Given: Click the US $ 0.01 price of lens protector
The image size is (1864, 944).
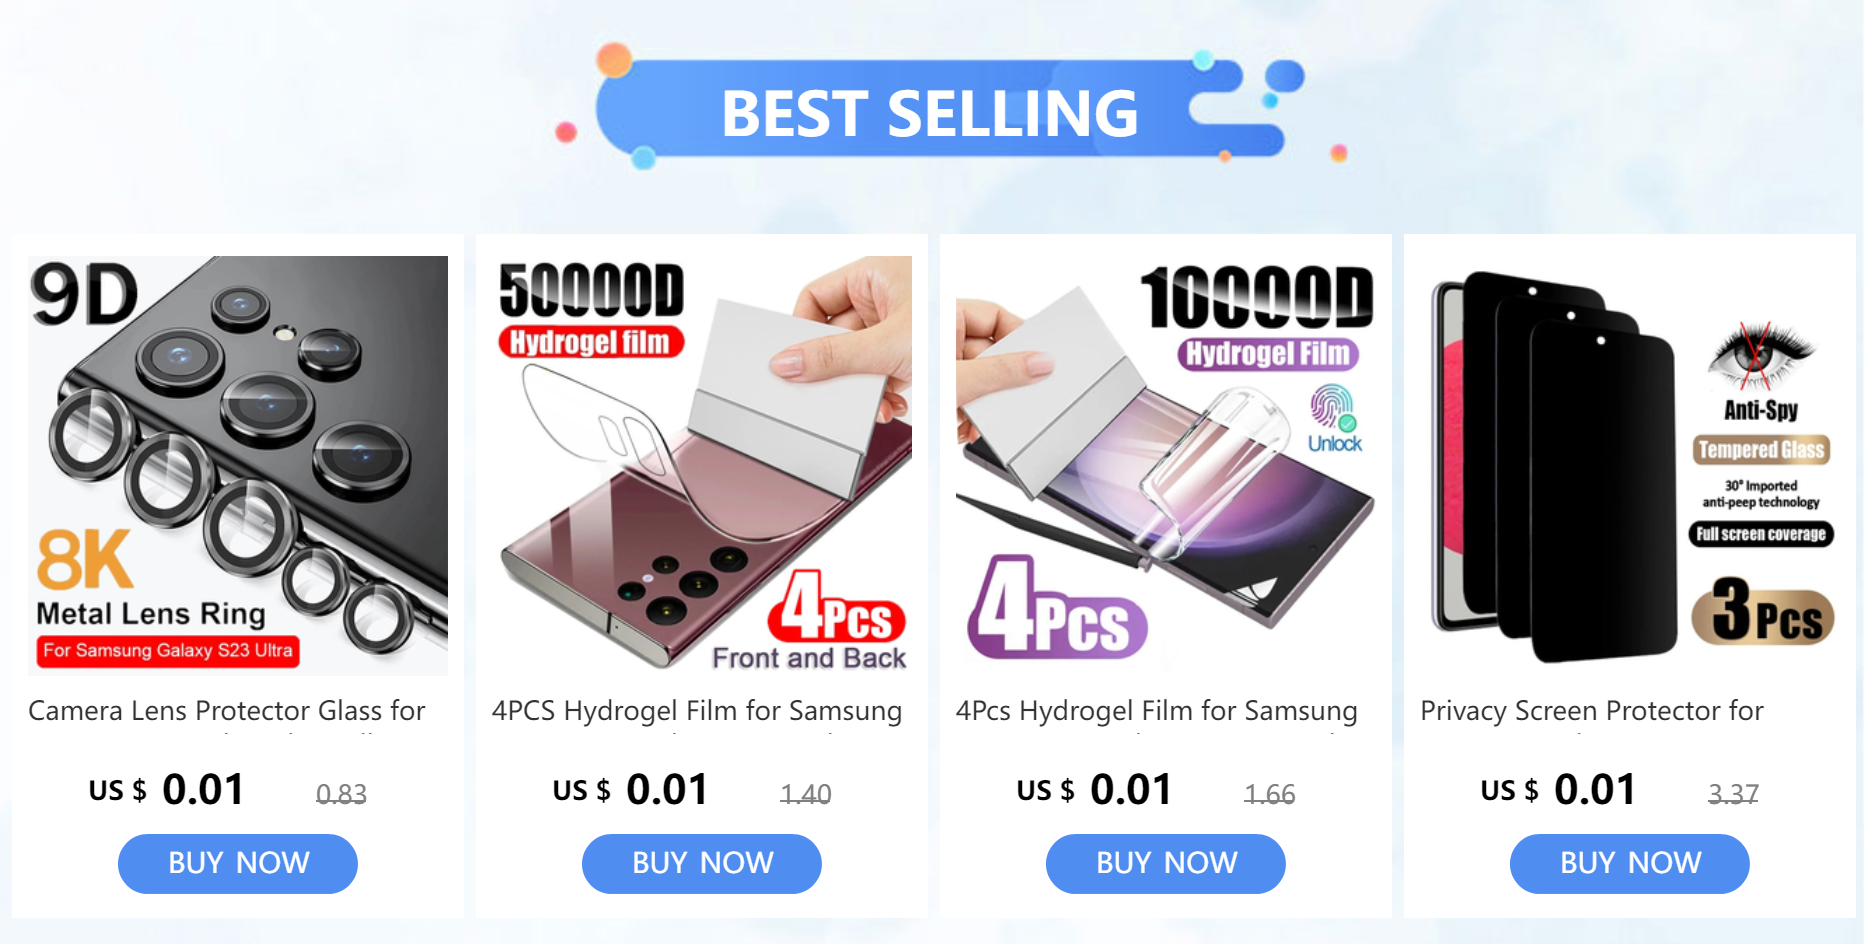Looking at the screenshot, I should coord(167,790).
